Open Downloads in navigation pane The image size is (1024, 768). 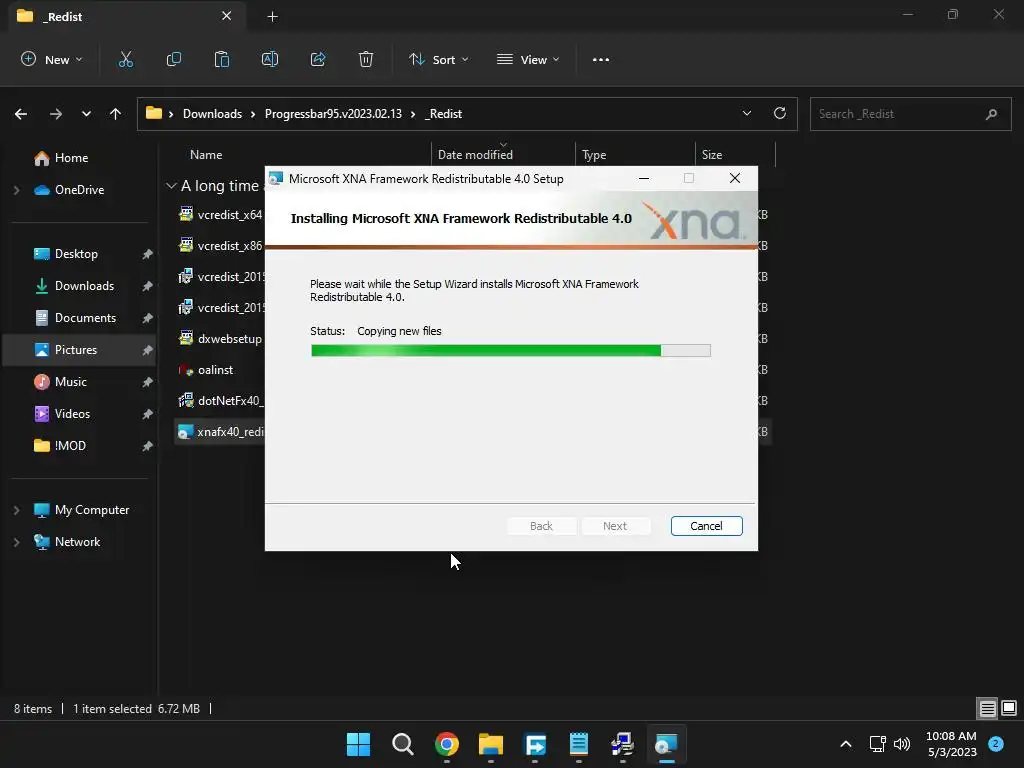point(84,286)
